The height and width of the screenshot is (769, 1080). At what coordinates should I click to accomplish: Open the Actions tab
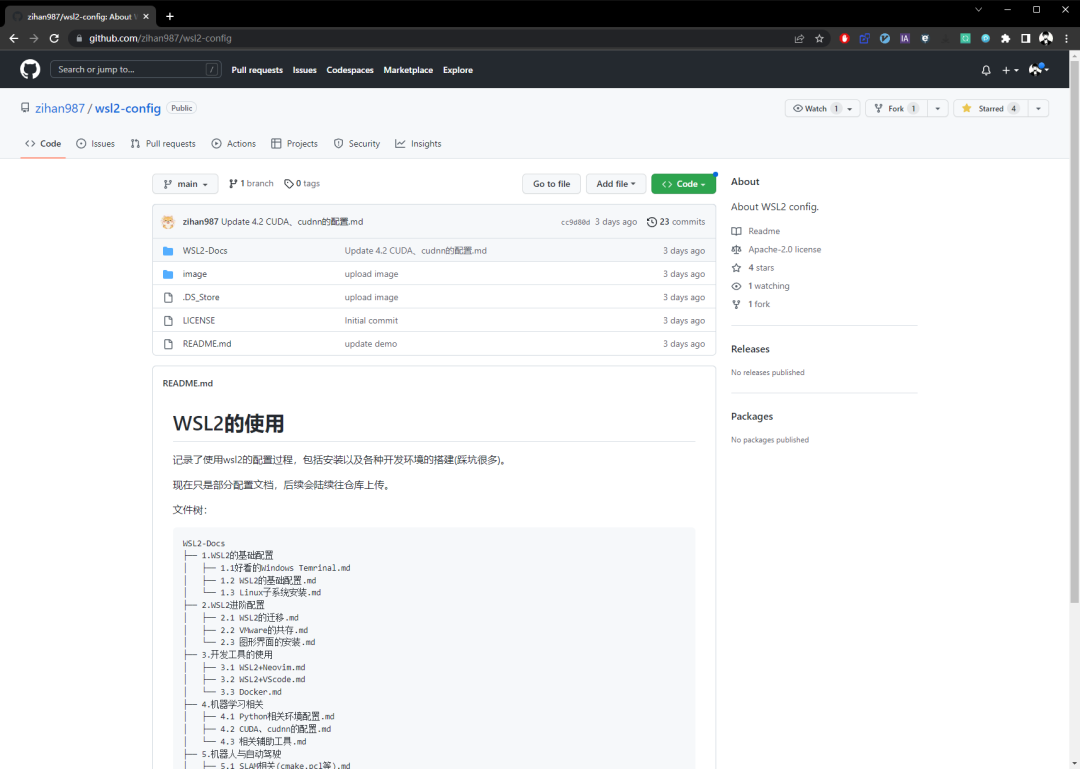point(233,144)
